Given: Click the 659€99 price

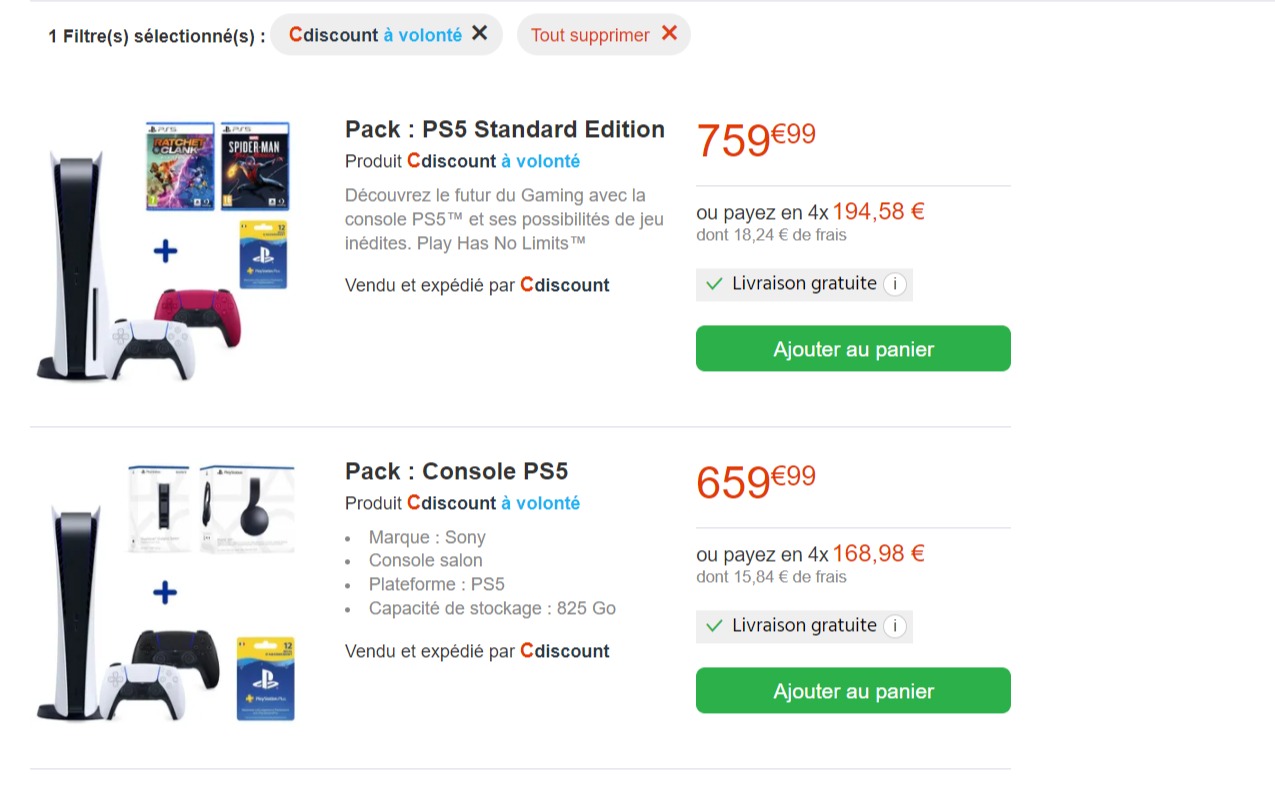Looking at the screenshot, I should (x=756, y=482).
